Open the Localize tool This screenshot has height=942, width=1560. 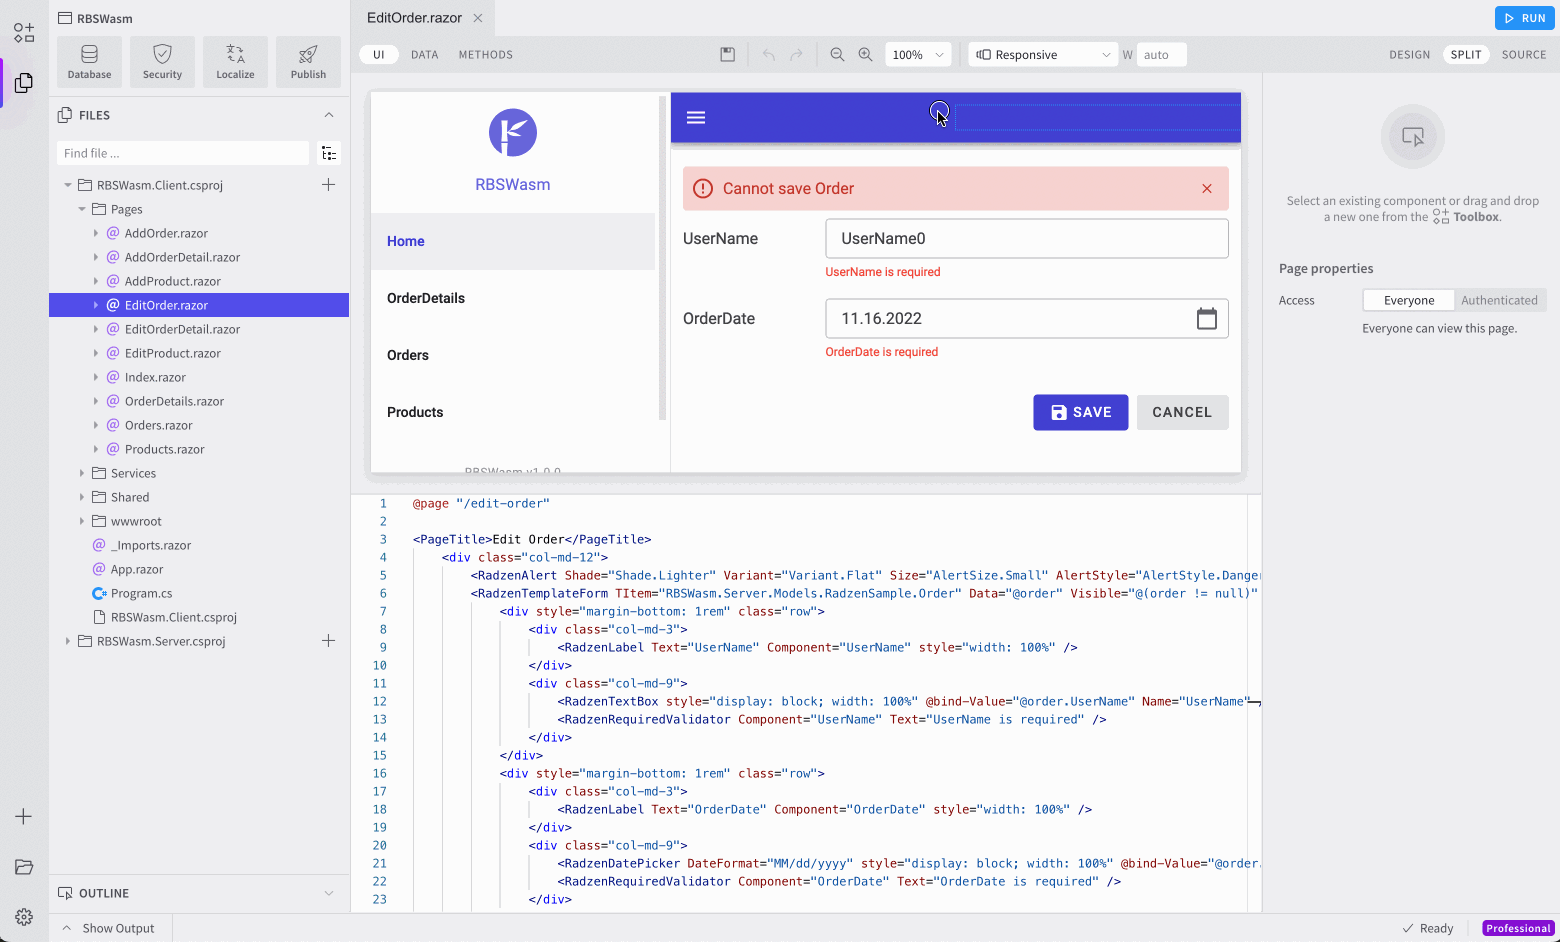click(235, 62)
